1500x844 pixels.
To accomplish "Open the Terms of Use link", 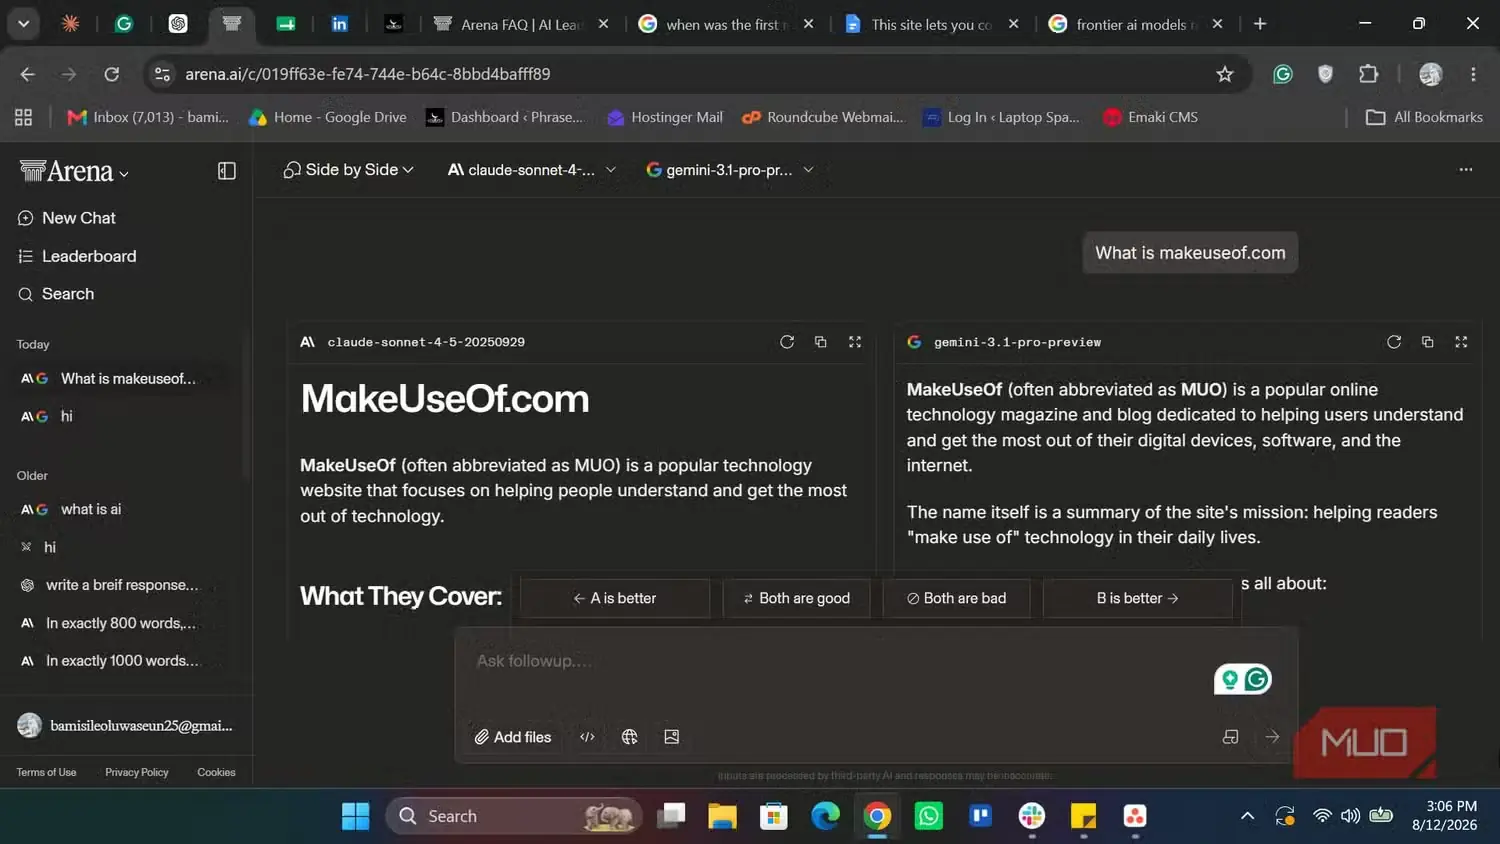I will [46, 772].
